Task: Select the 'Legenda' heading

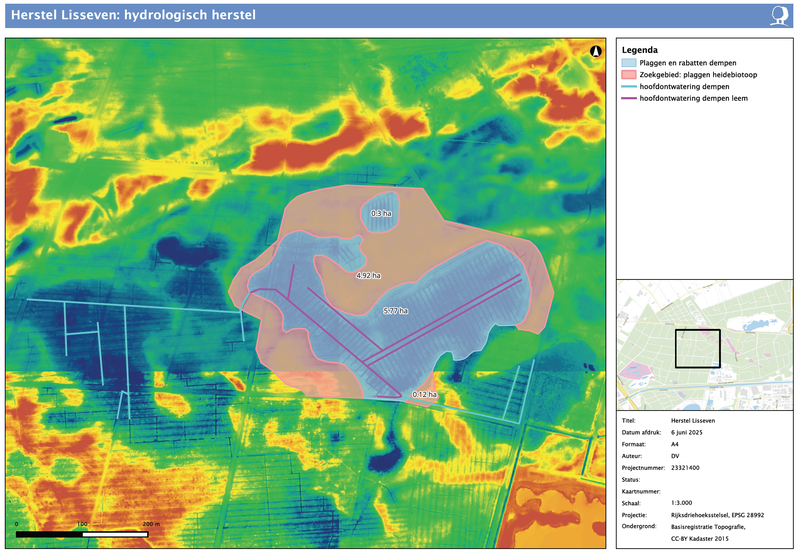Action: pos(639,50)
